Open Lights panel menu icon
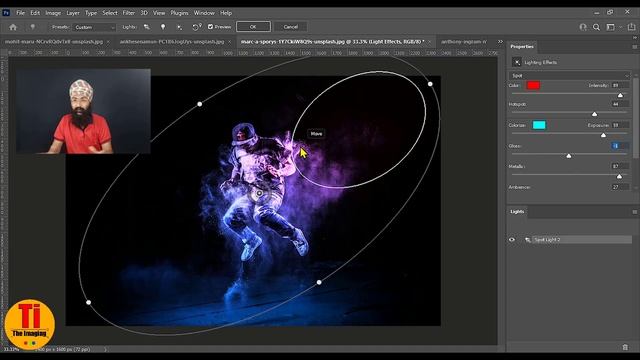Screen dimensions: 640x360 pos(634,212)
